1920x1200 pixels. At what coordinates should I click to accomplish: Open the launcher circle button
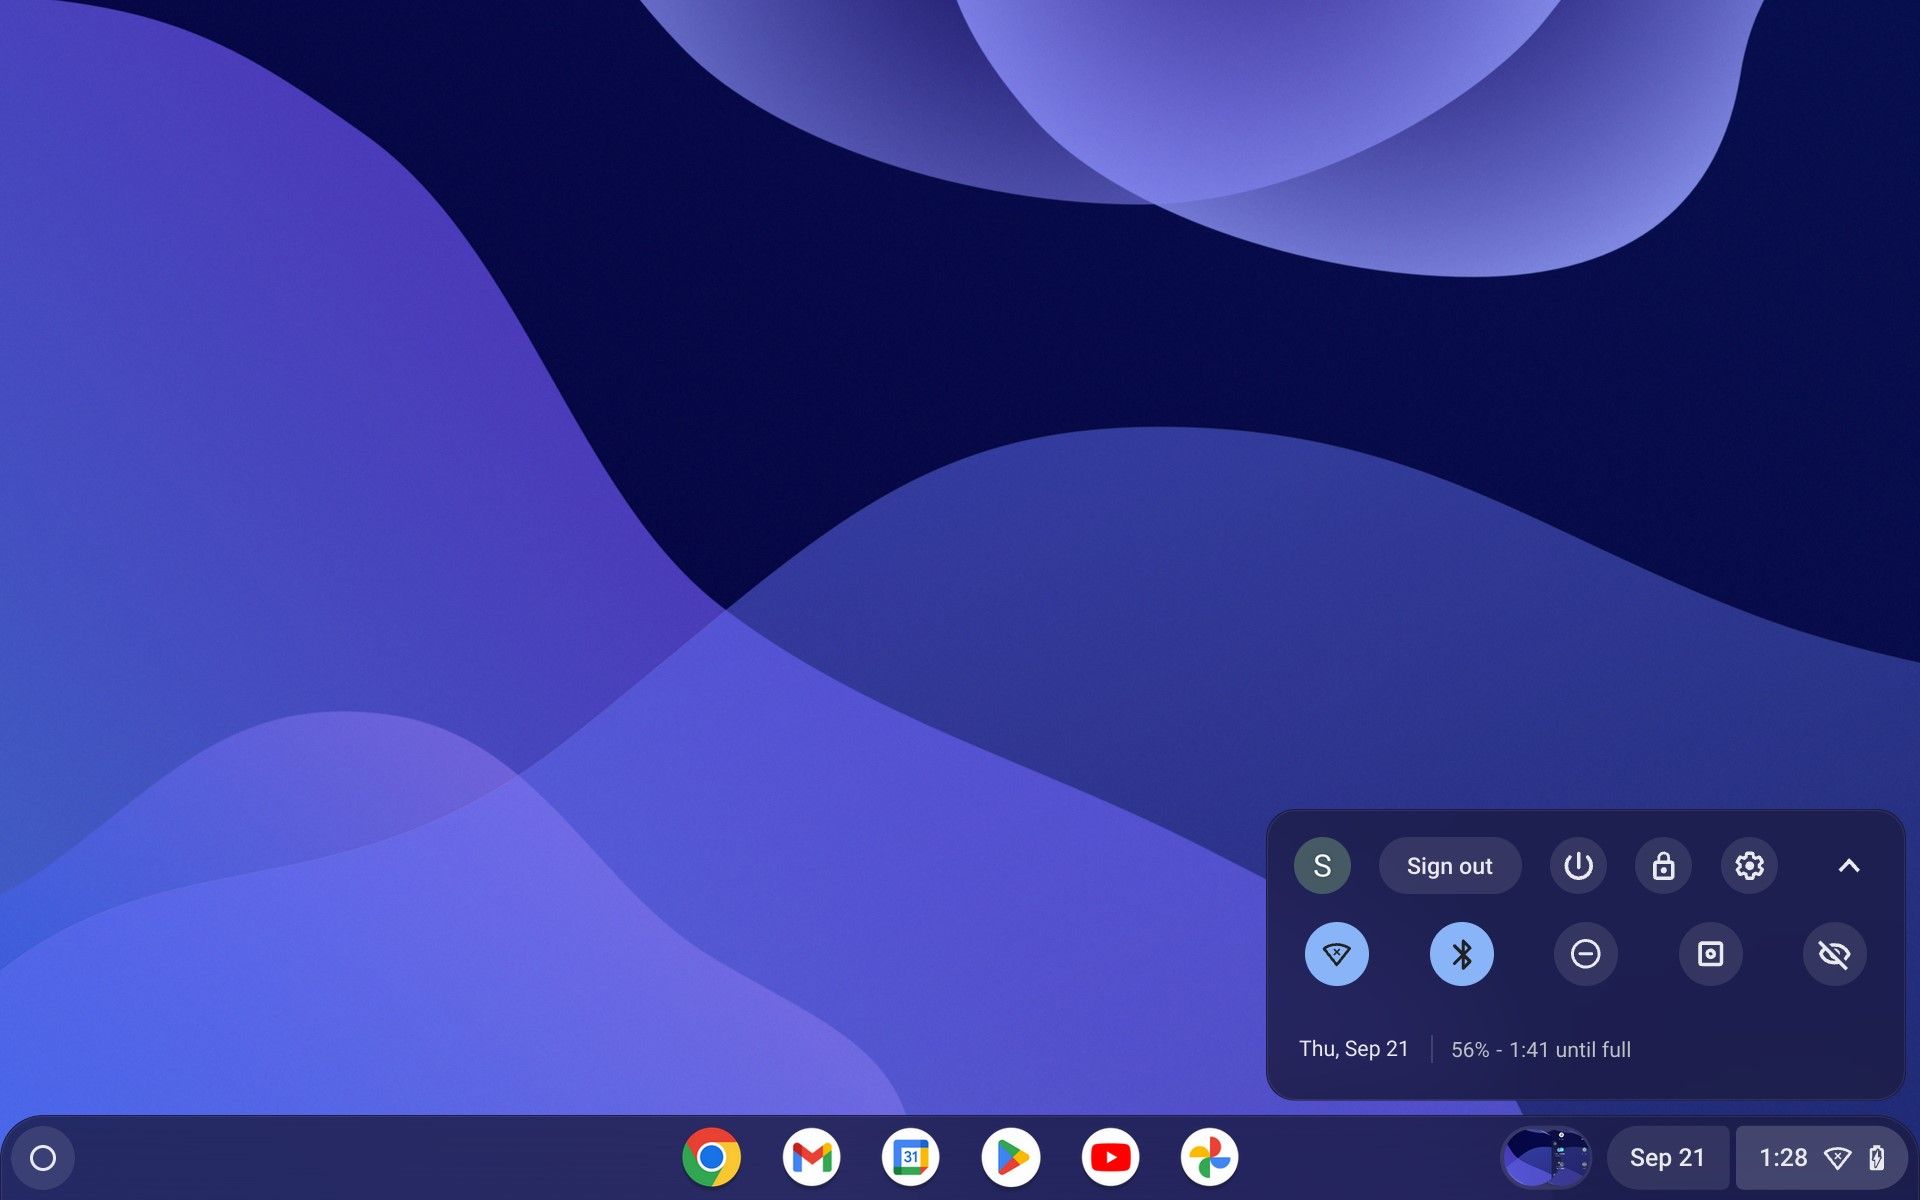pyautogui.click(x=43, y=1158)
